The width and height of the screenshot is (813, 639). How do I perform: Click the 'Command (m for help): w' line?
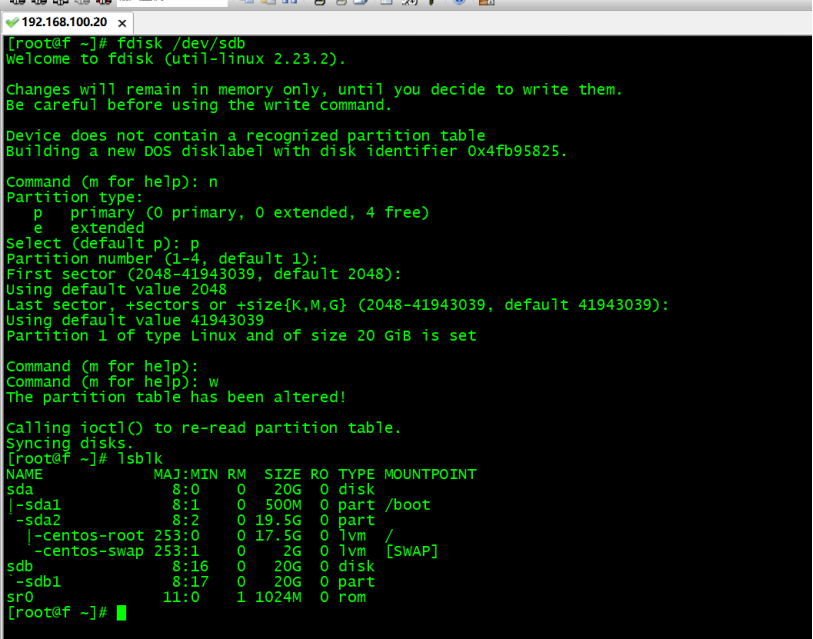(x=112, y=382)
